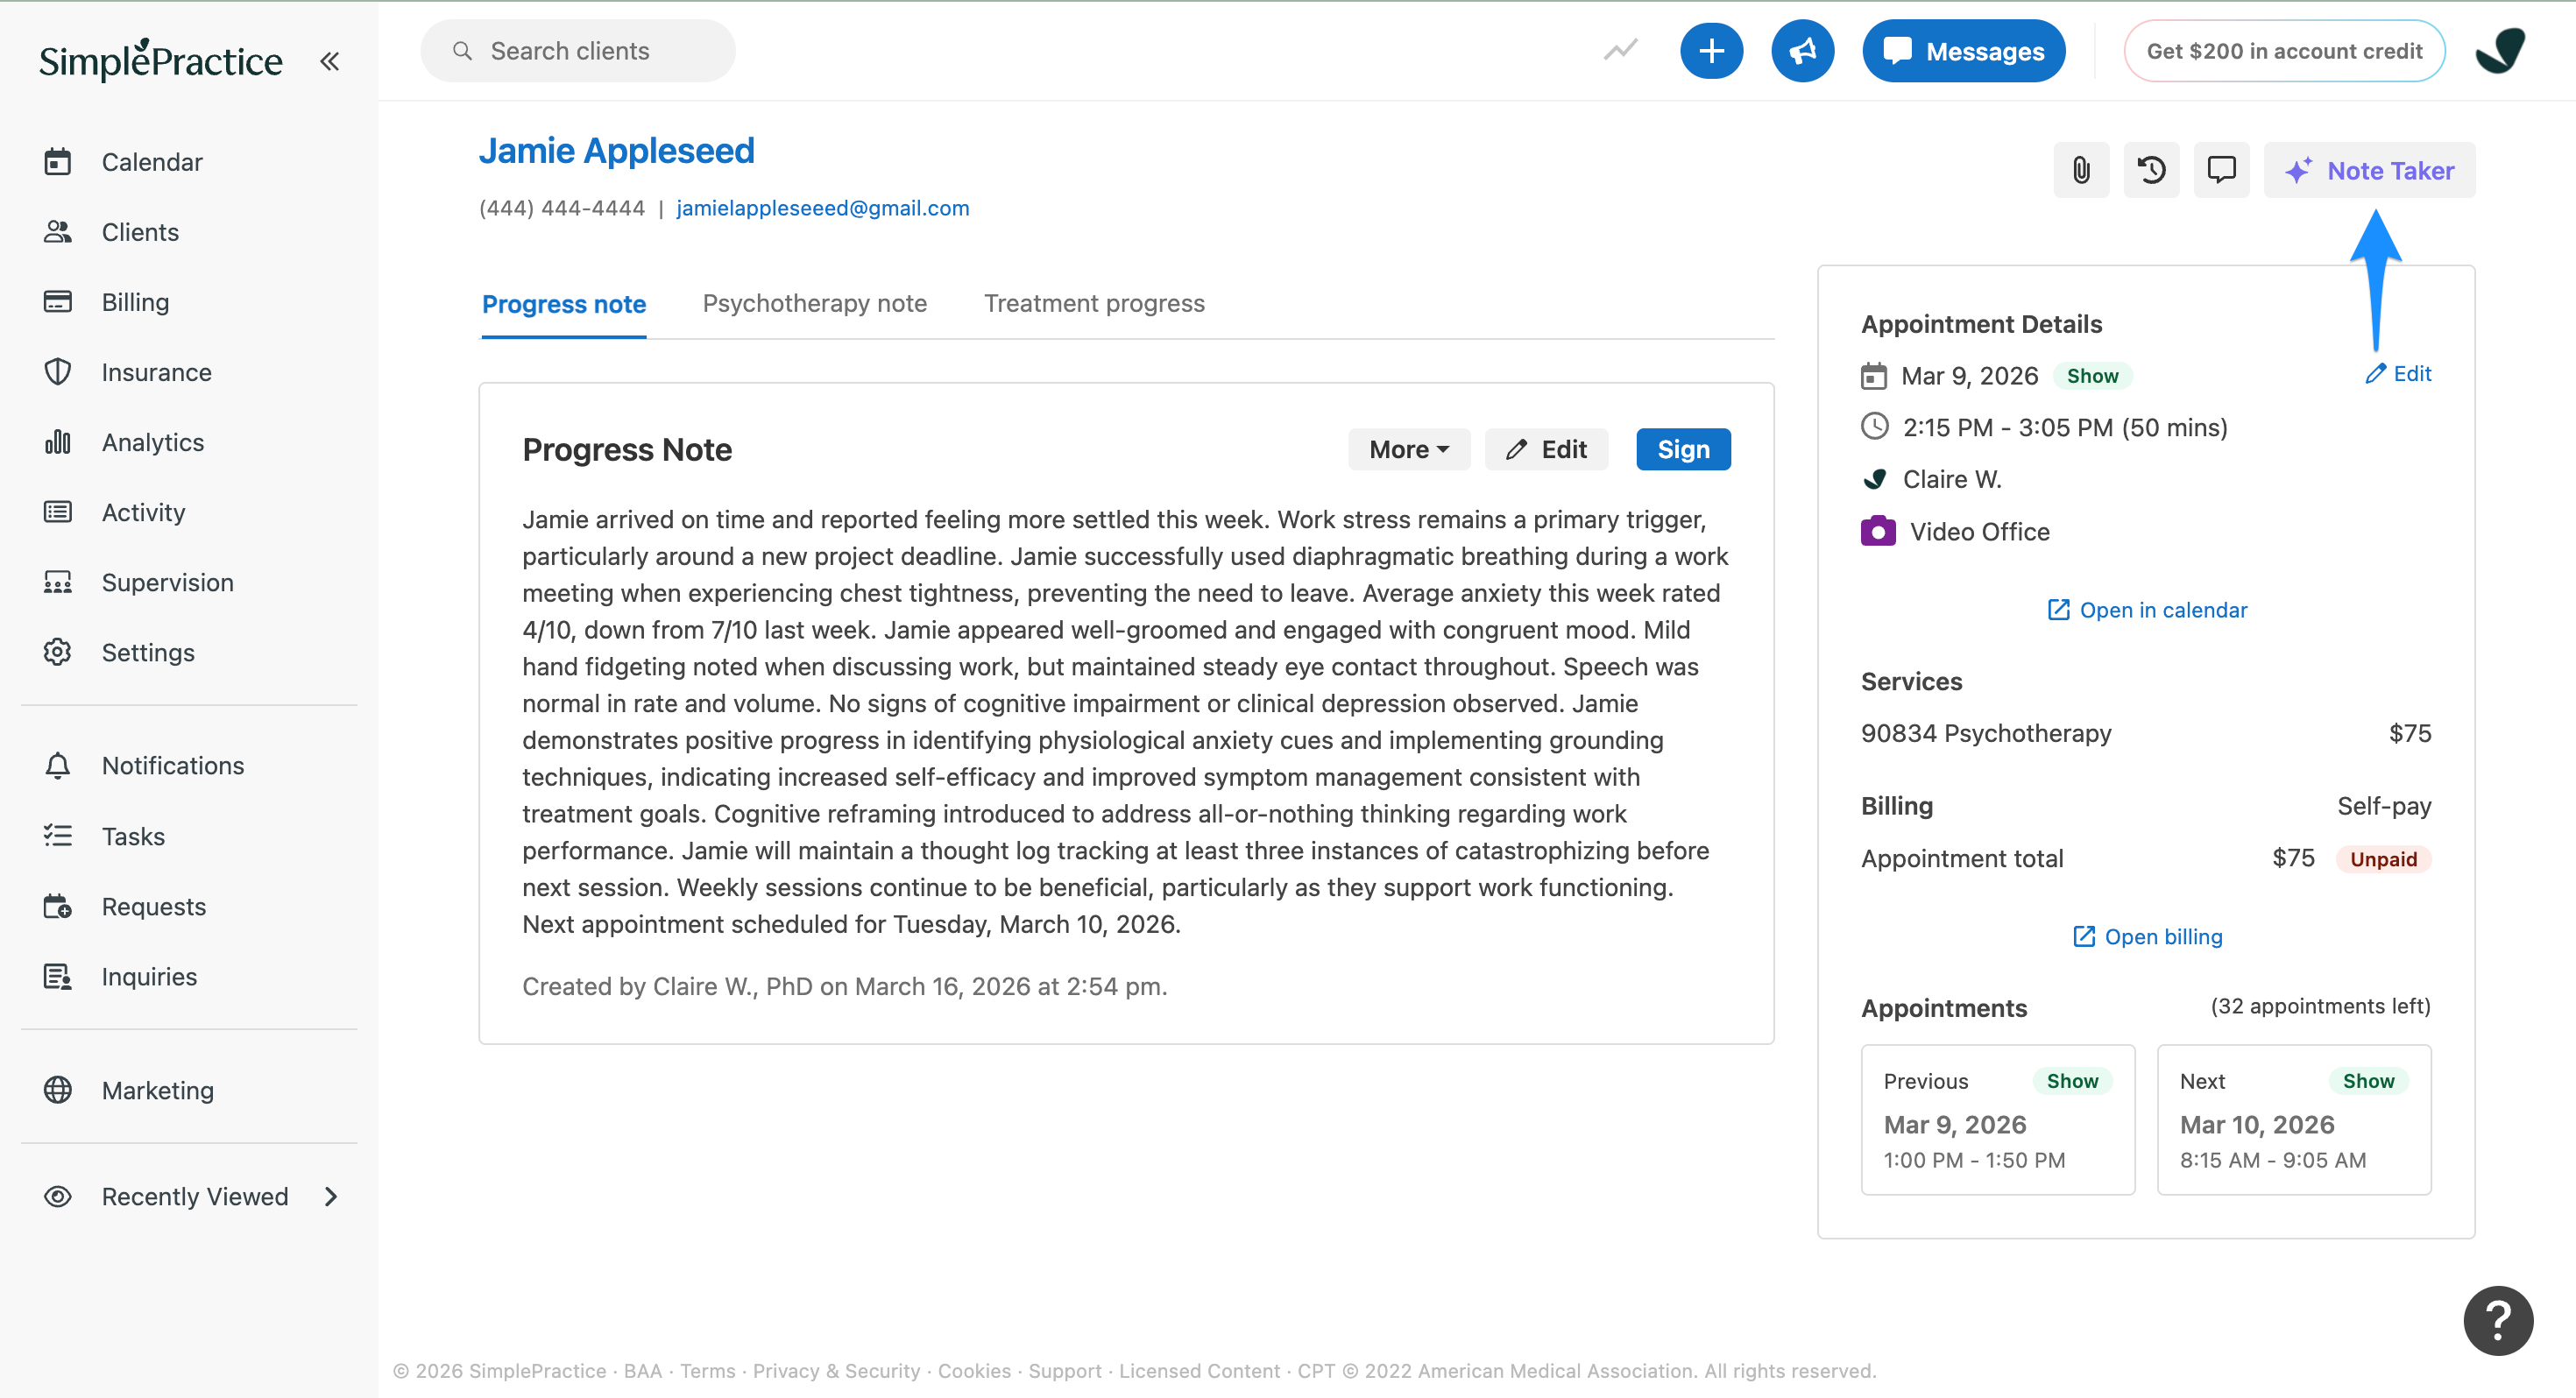Viewport: 2576px width, 1398px height.
Task: Open the help question mark button
Action: [x=2498, y=1320]
